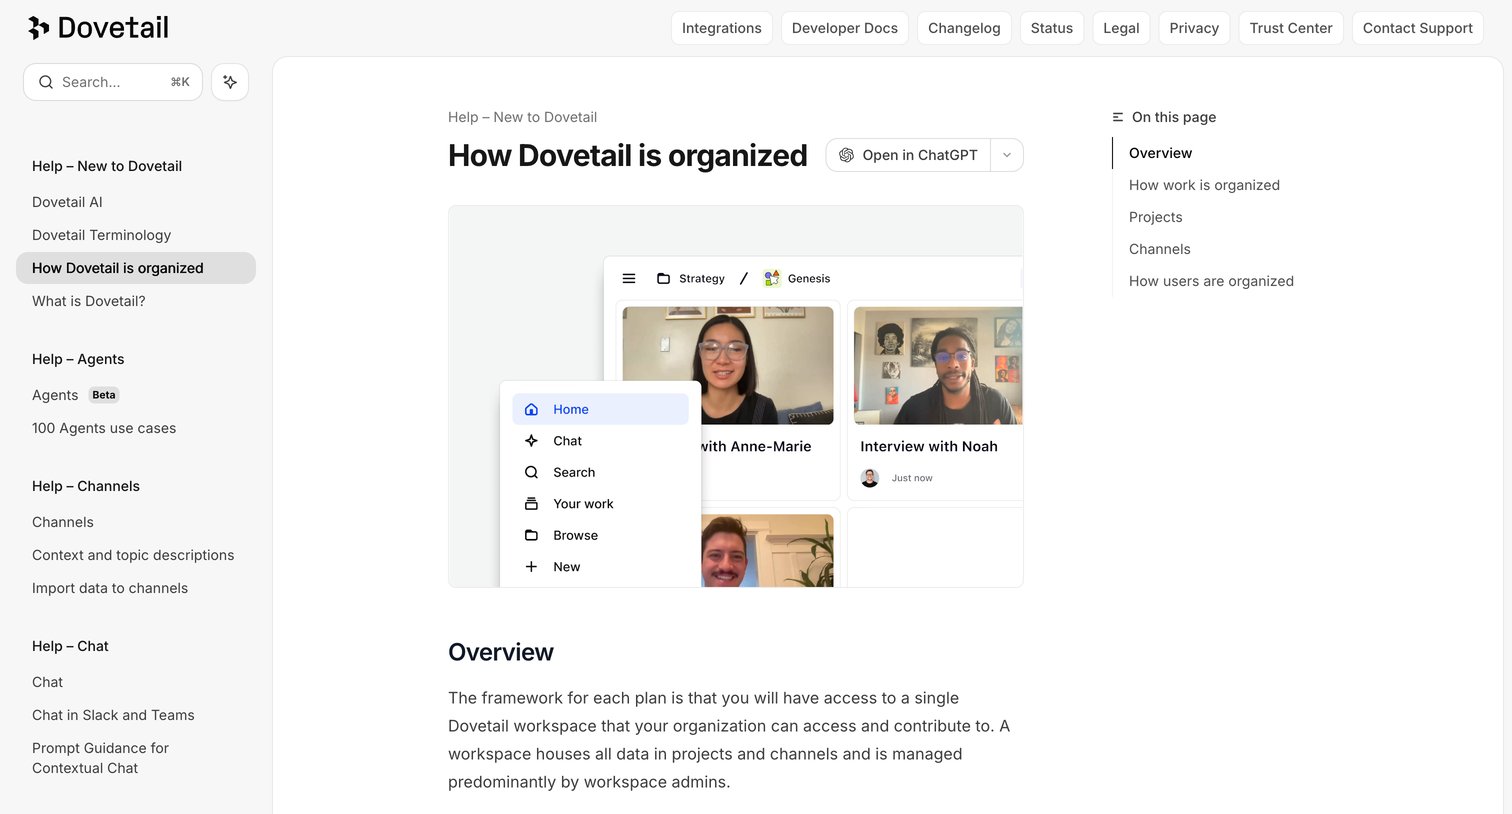The height and width of the screenshot is (814, 1512).
Task: Open the Integrations top nav link
Action: point(721,28)
